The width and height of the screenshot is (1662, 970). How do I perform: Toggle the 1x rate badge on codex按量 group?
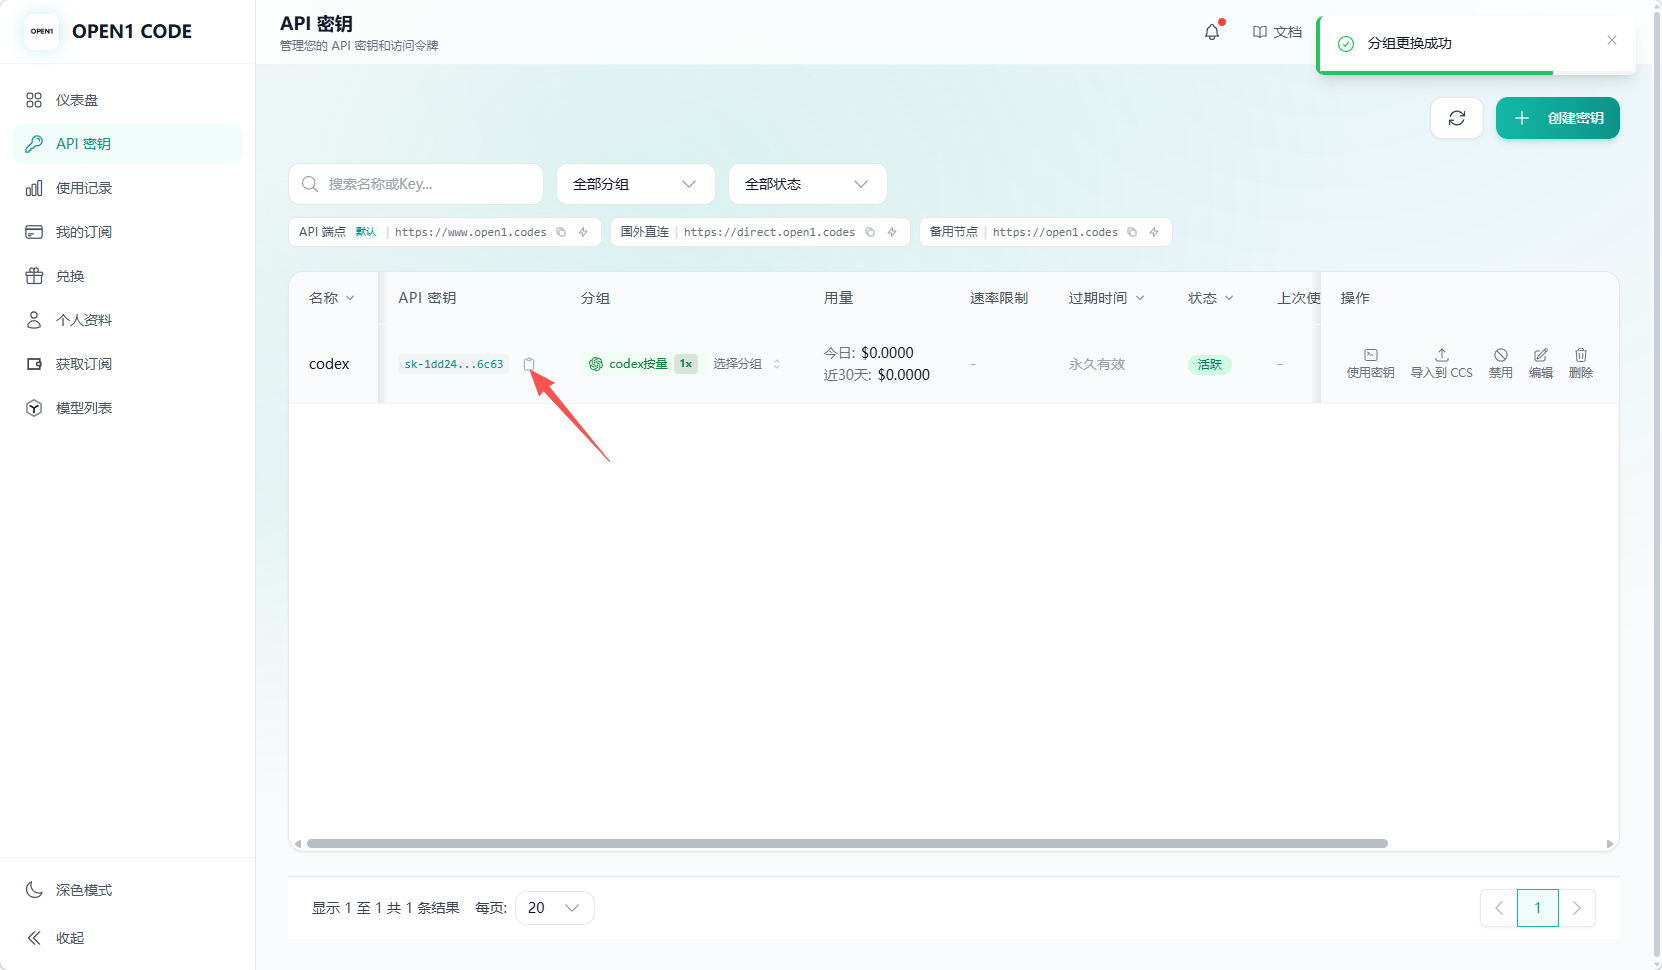click(686, 363)
